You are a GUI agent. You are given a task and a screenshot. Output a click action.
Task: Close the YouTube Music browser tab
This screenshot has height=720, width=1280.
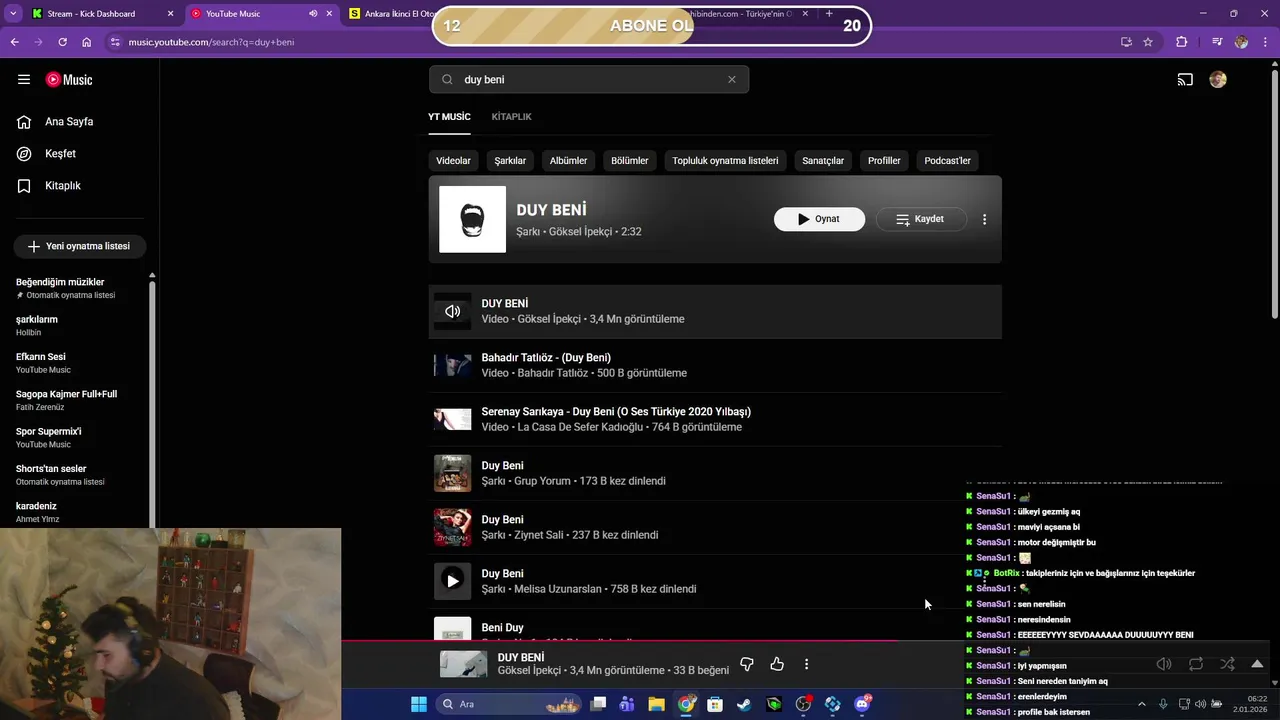click(329, 14)
